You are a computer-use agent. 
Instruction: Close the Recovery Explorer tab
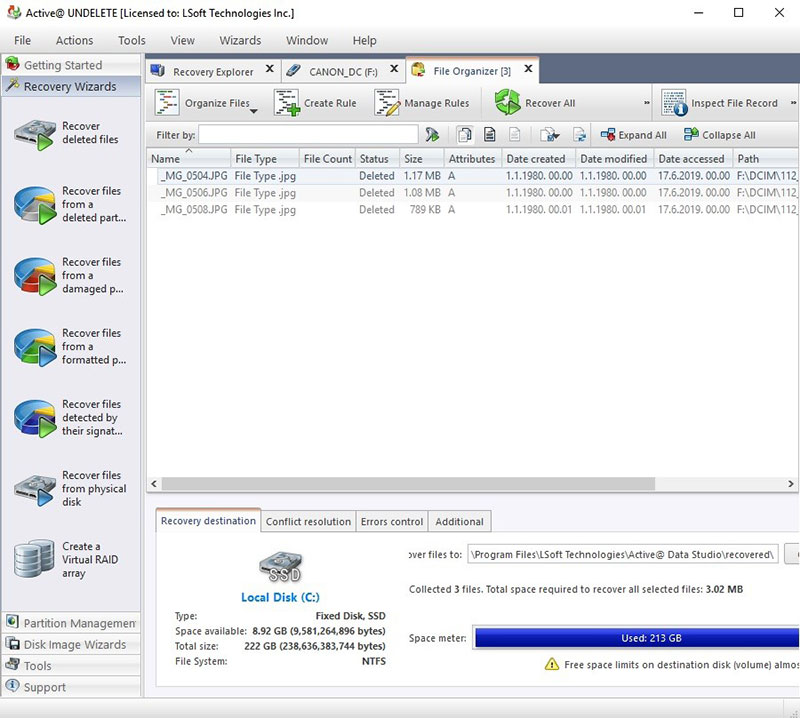[x=270, y=68]
